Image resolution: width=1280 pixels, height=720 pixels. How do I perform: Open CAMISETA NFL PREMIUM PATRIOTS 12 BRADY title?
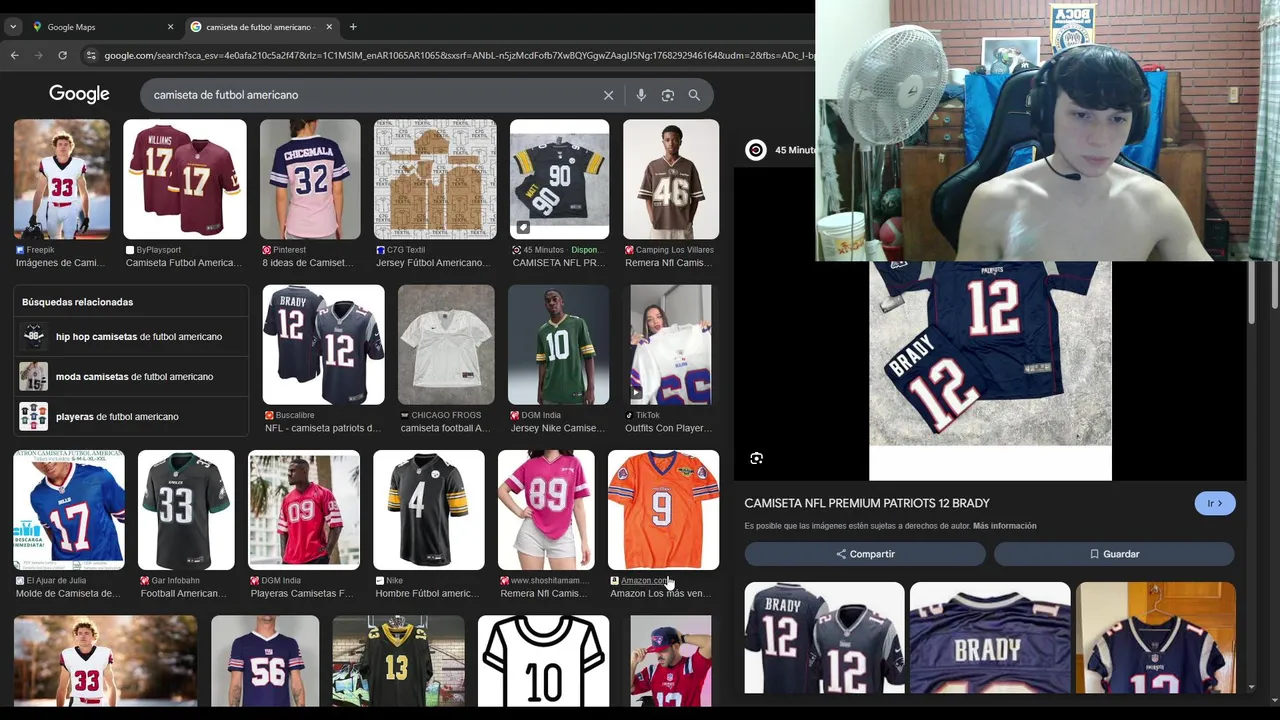pyautogui.click(x=867, y=503)
